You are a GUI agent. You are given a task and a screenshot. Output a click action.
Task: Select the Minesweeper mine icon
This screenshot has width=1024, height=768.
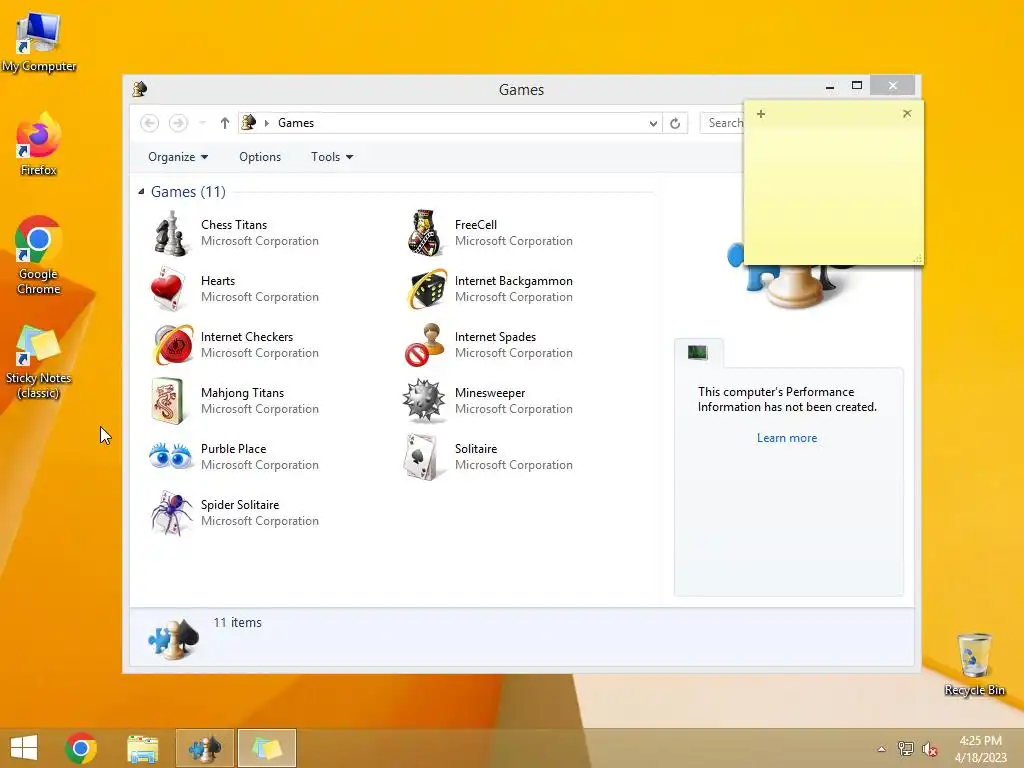[x=424, y=401]
